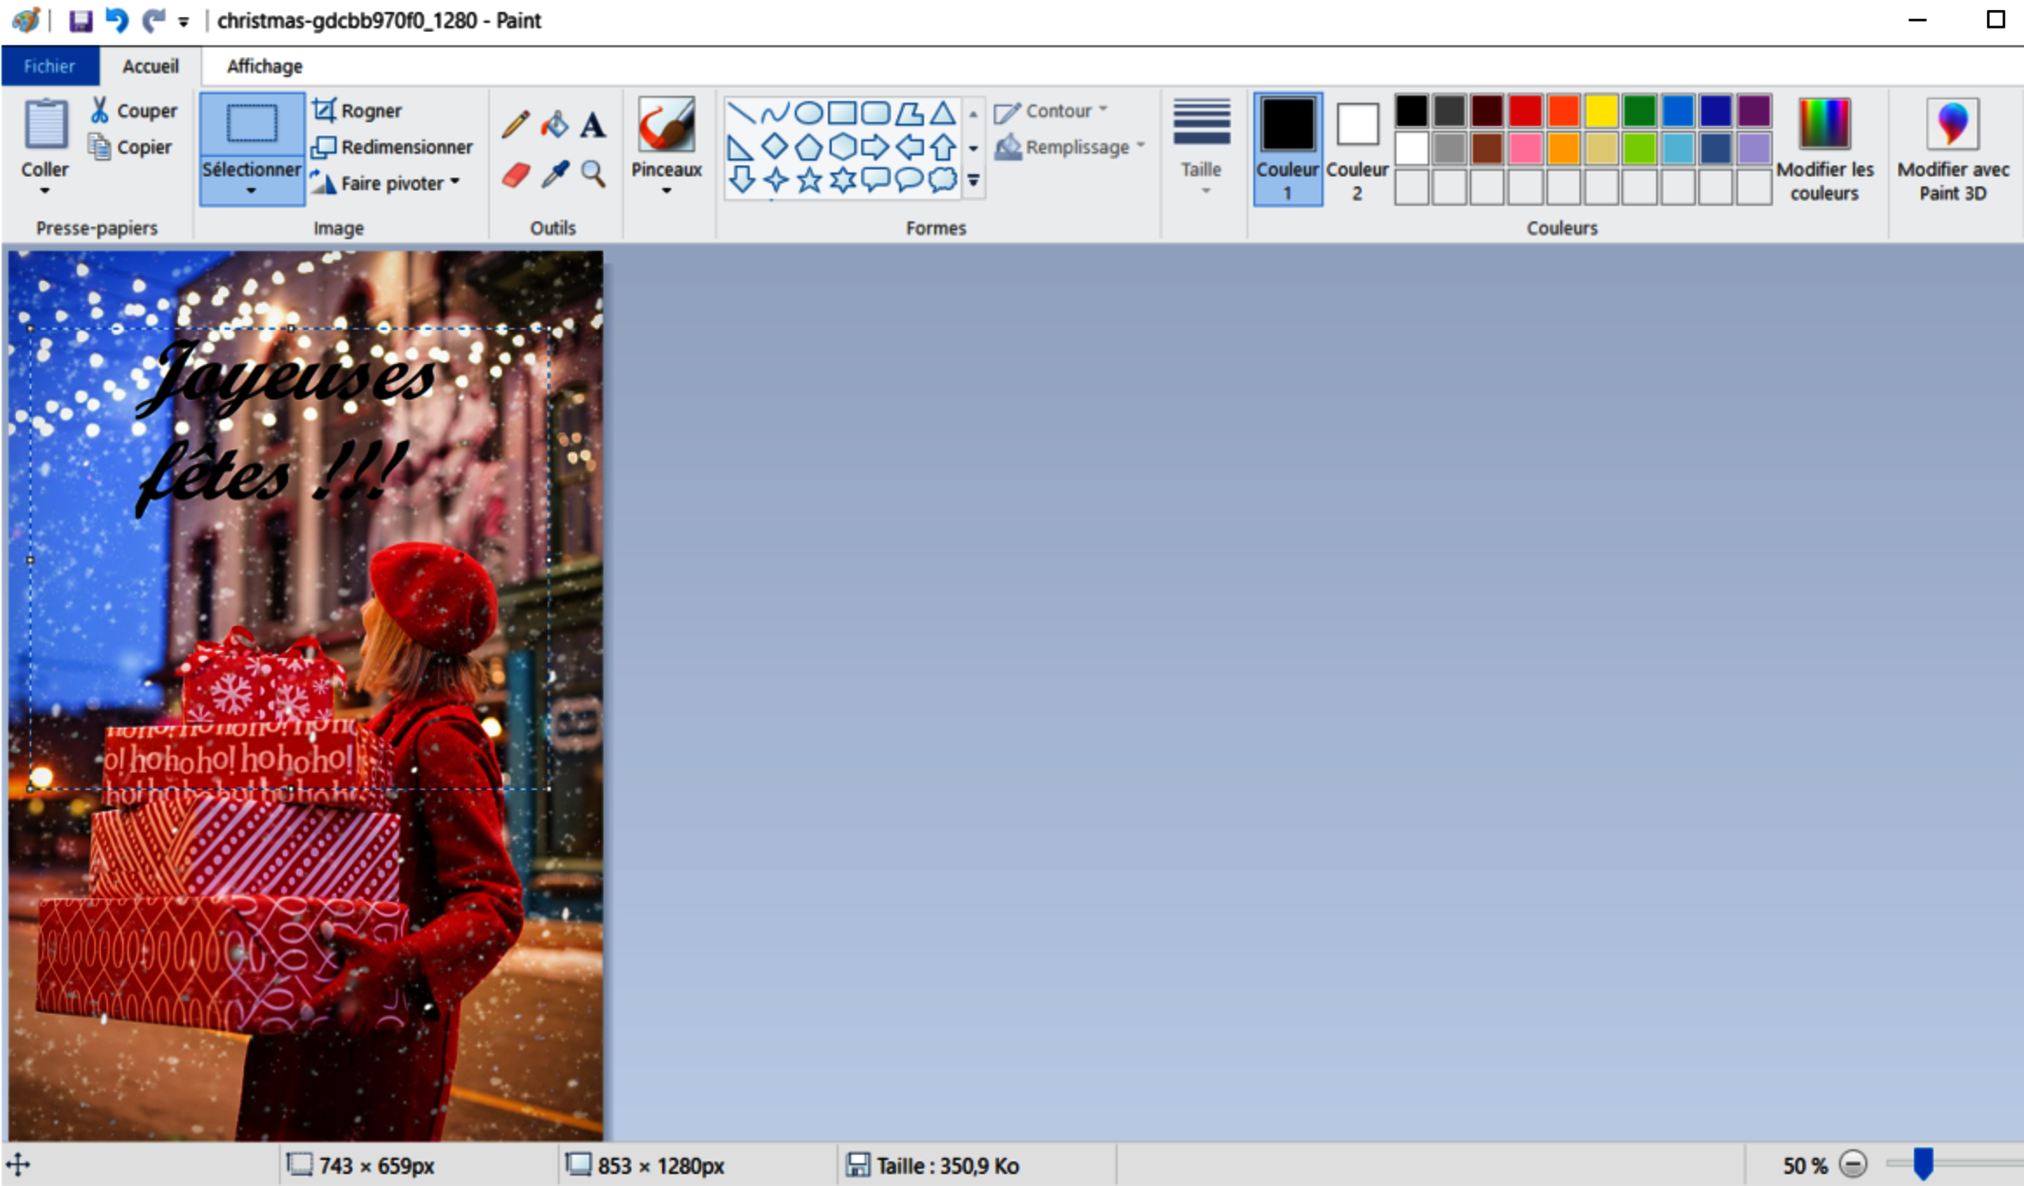
Task: Activate Couleur 2 as the active color
Action: [1357, 148]
